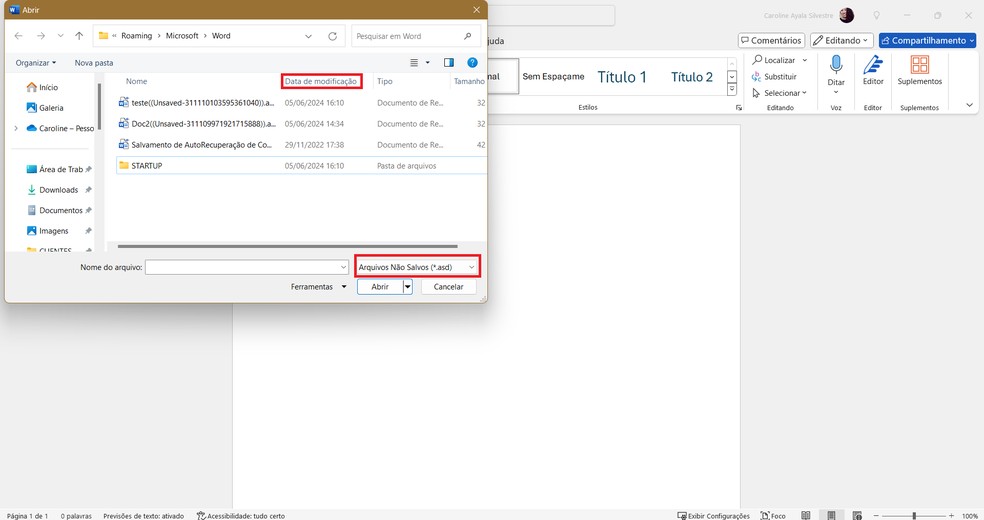The width and height of the screenshot is (984, 520).
Task: Go back with the dialog back arrow
Action: [x=18, y=36]
